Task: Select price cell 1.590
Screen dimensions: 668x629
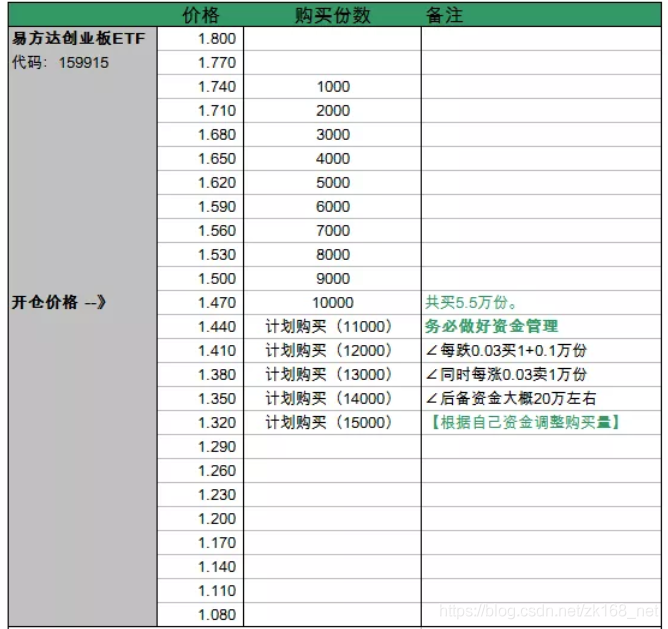Action: tap(200, 207)
